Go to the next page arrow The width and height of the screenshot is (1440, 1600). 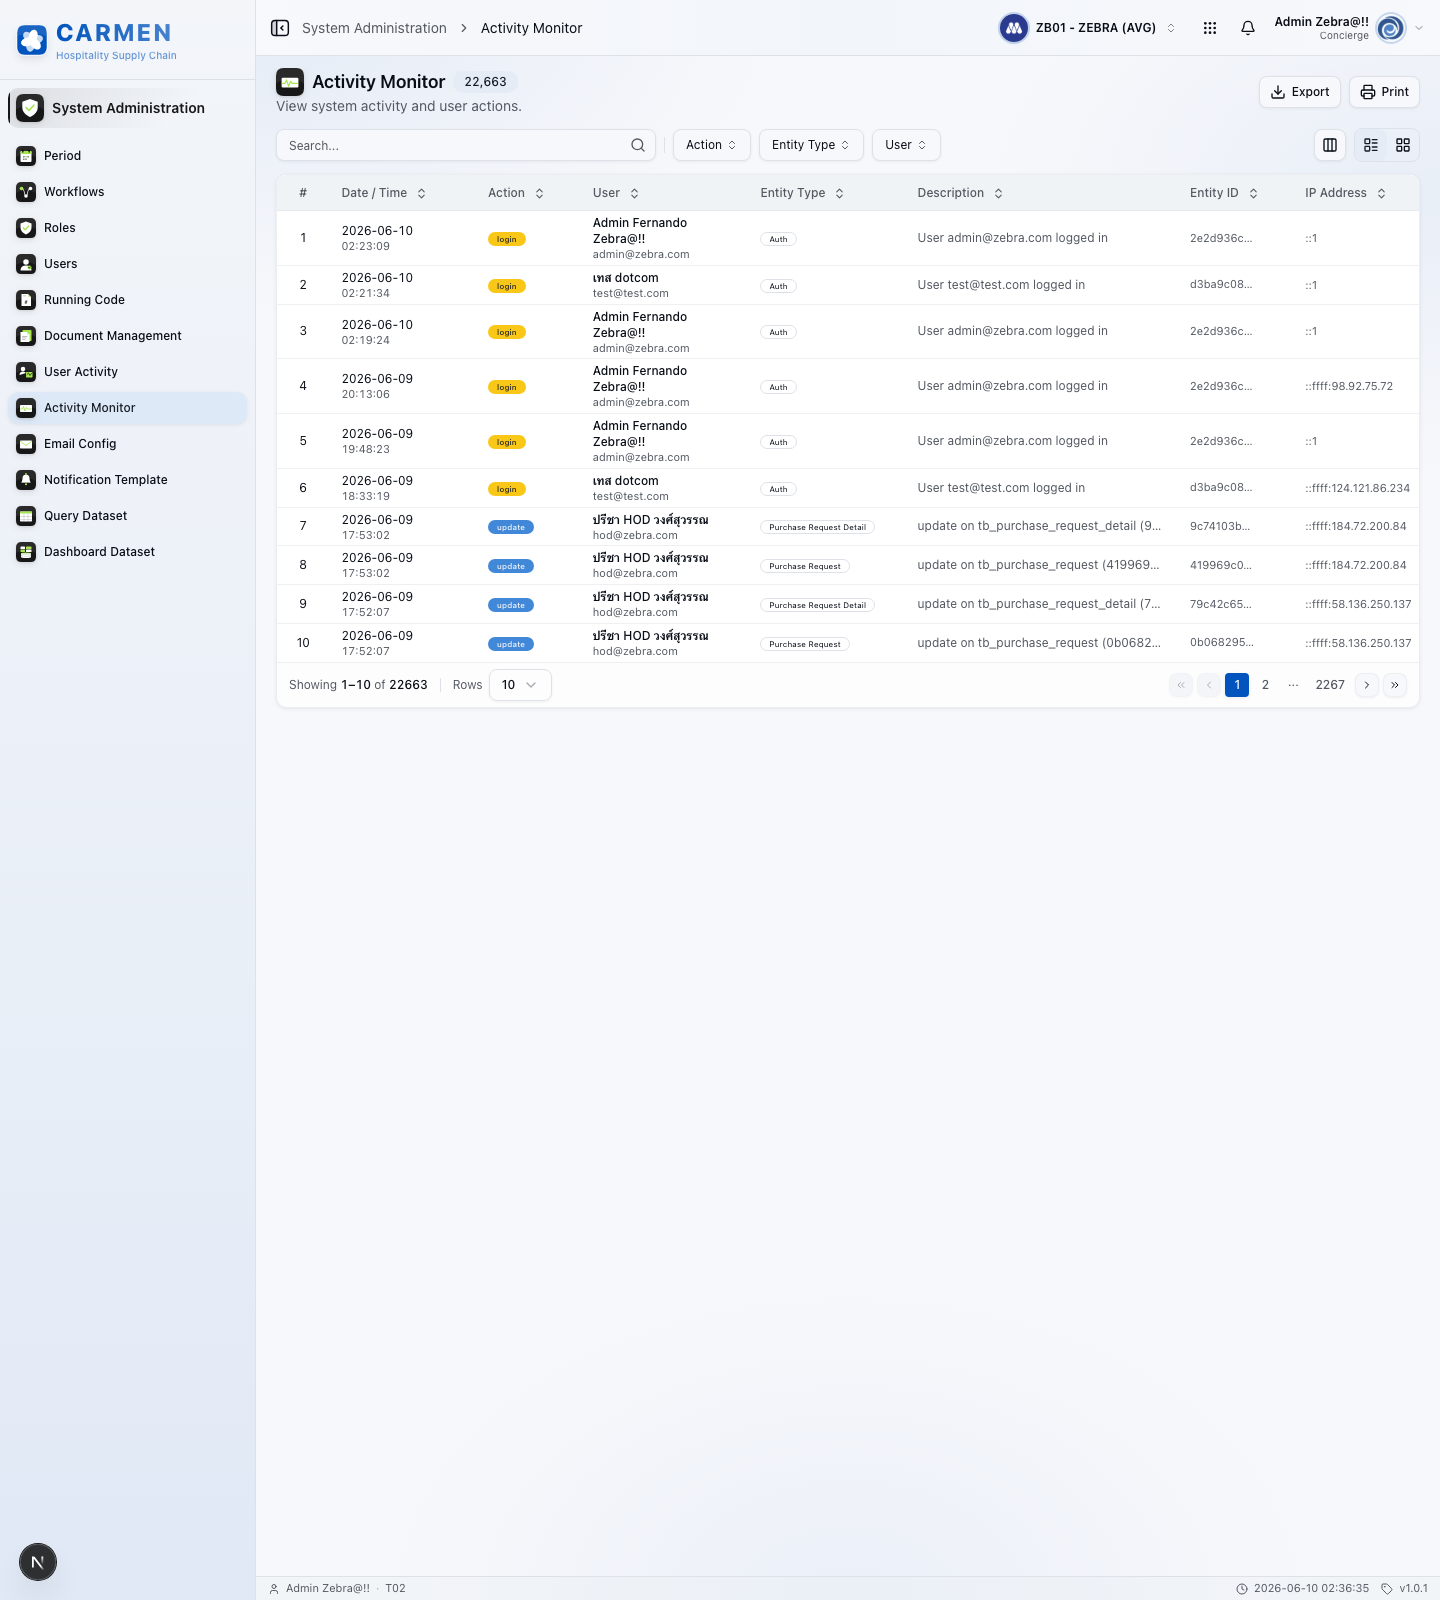[1367, 685]
